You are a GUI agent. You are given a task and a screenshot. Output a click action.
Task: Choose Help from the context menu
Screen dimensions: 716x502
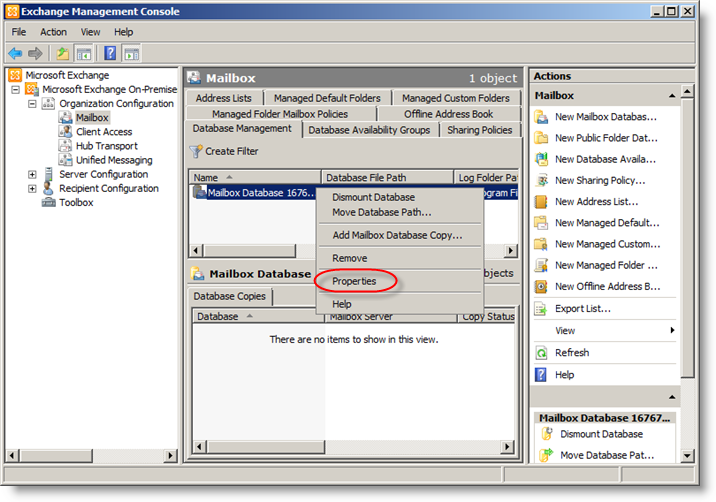(x=400, y=304)
